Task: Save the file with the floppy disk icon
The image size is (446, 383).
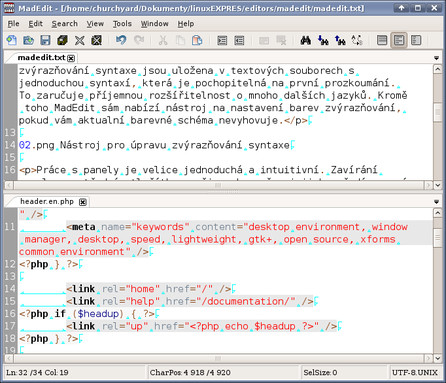Action: 45,40
